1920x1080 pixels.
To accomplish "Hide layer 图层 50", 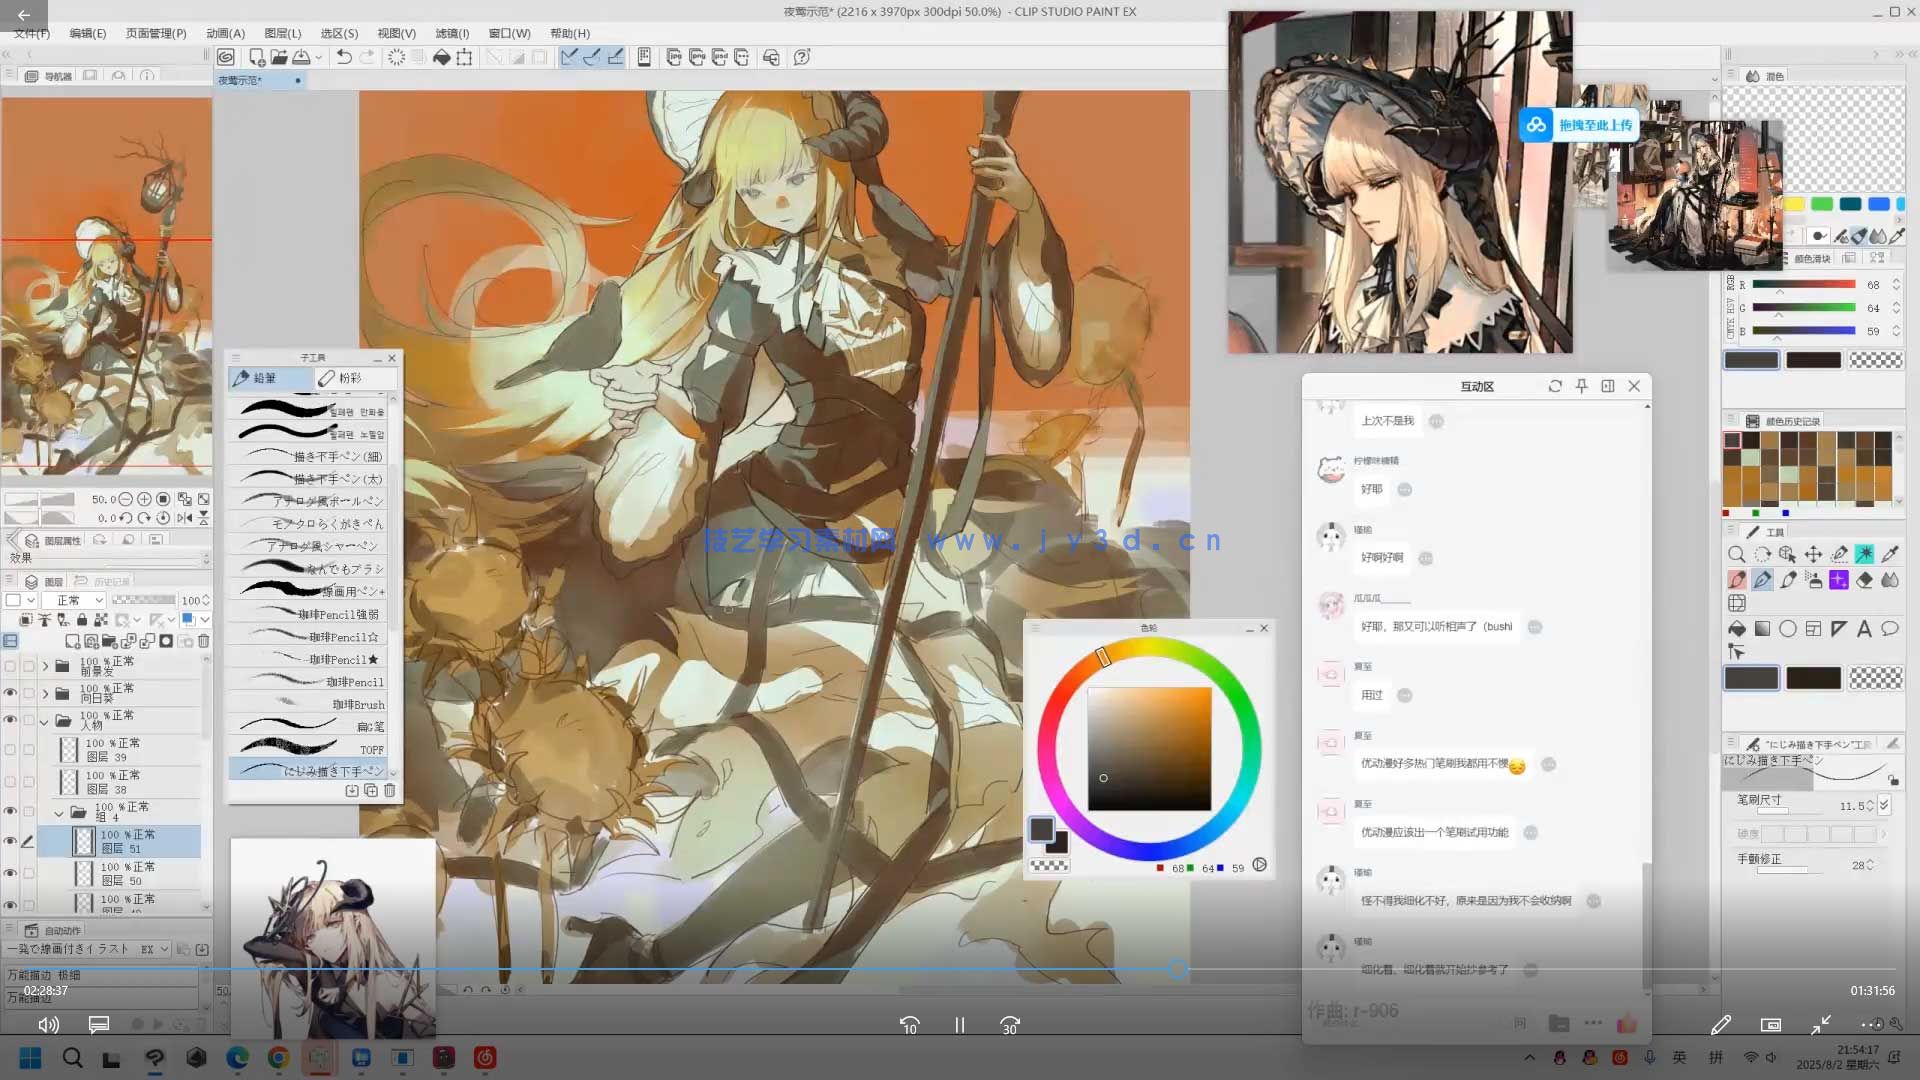I will pyautogui.click(x=10, y=873).
